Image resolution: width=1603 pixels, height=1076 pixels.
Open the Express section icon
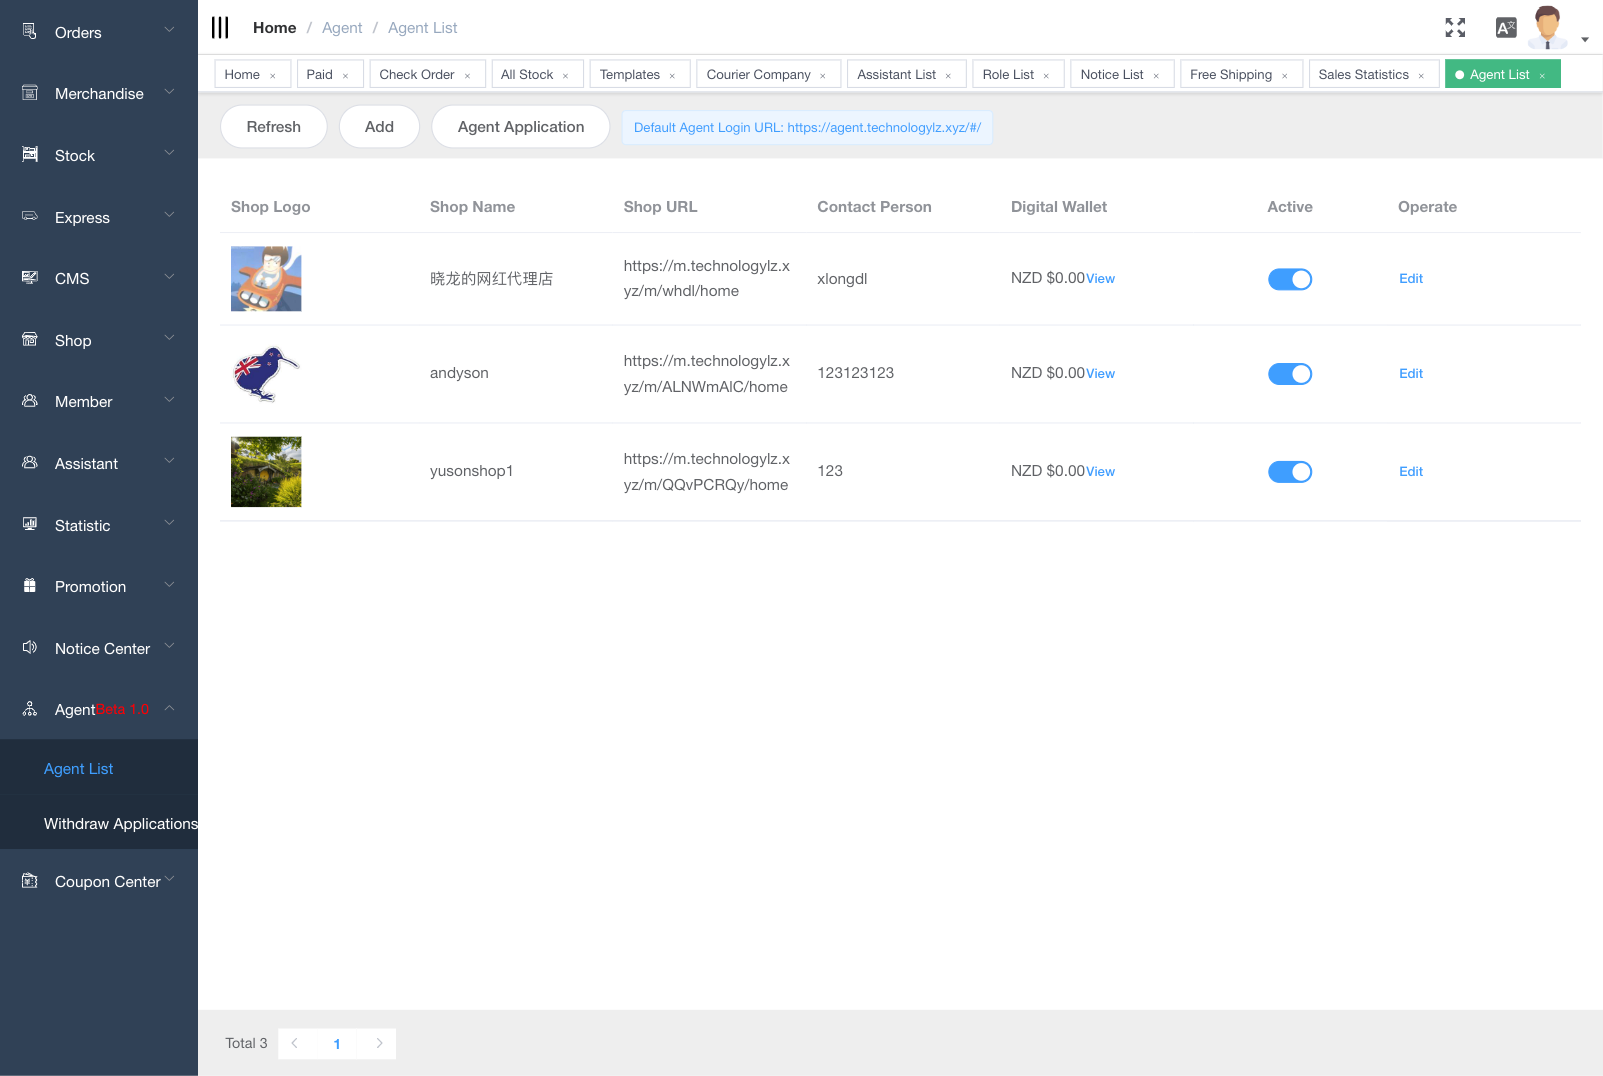click(x=28, y=217)
